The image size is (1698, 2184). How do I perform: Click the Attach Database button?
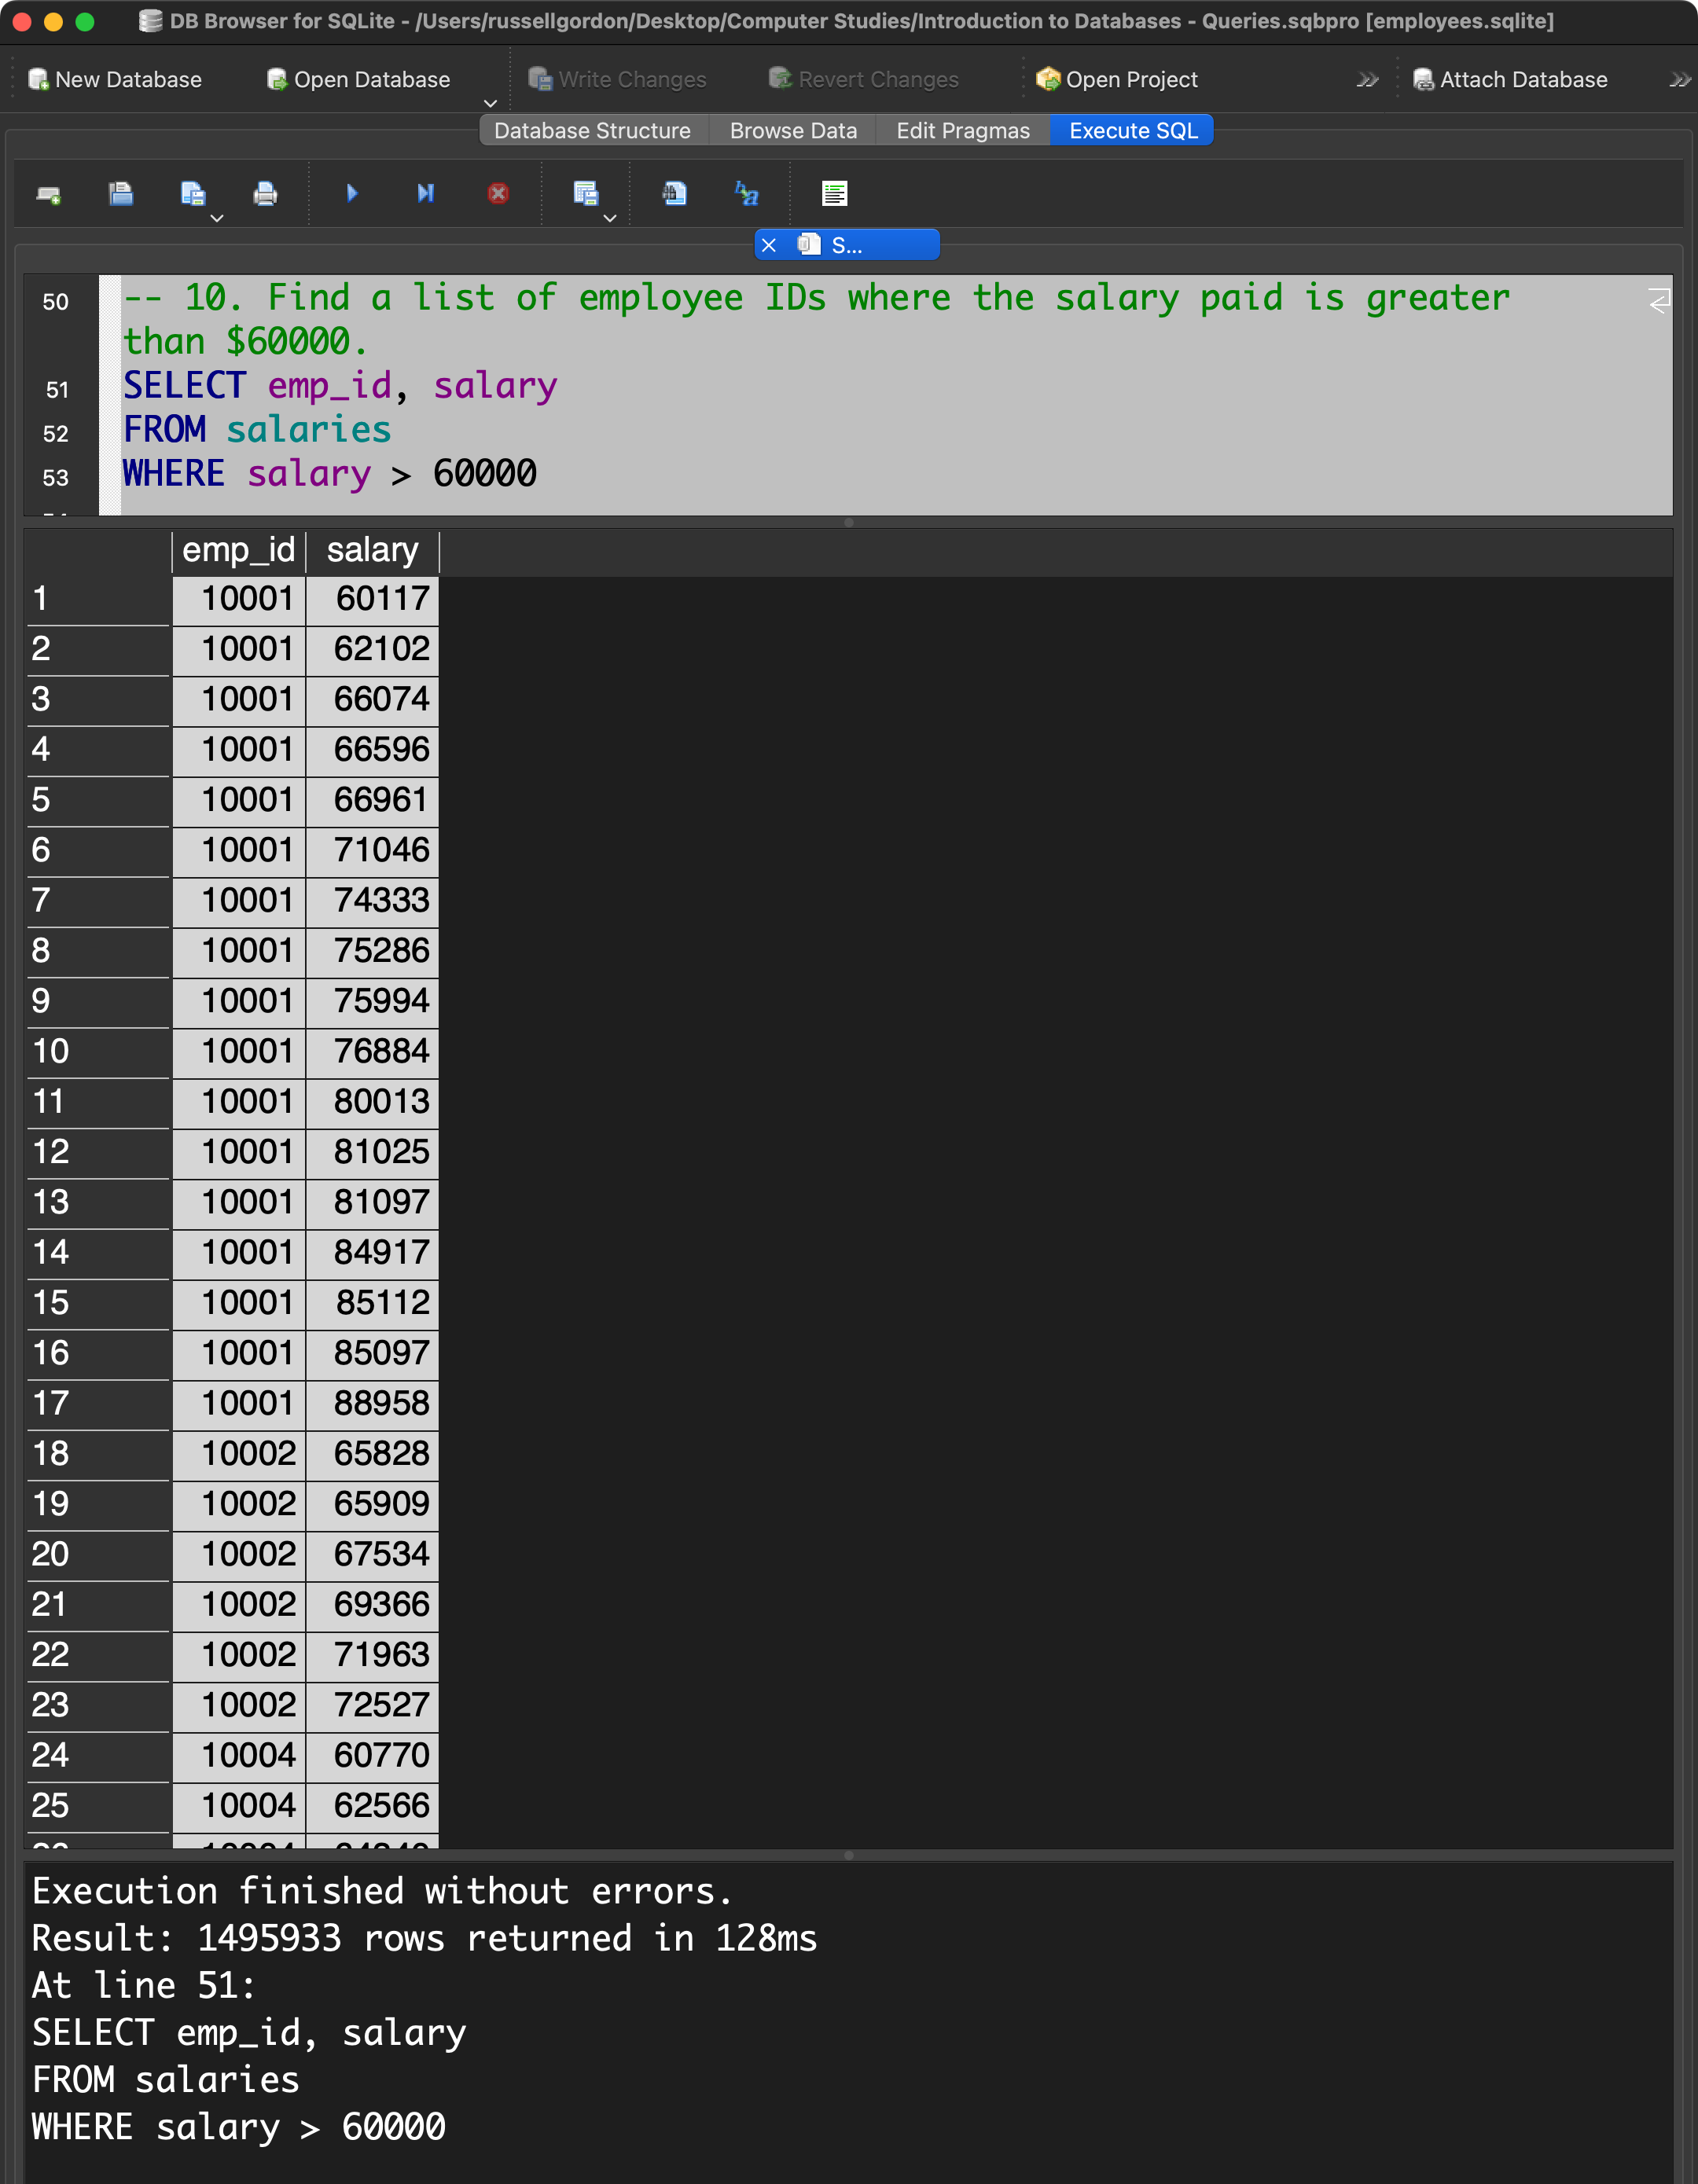[1510, 80]
